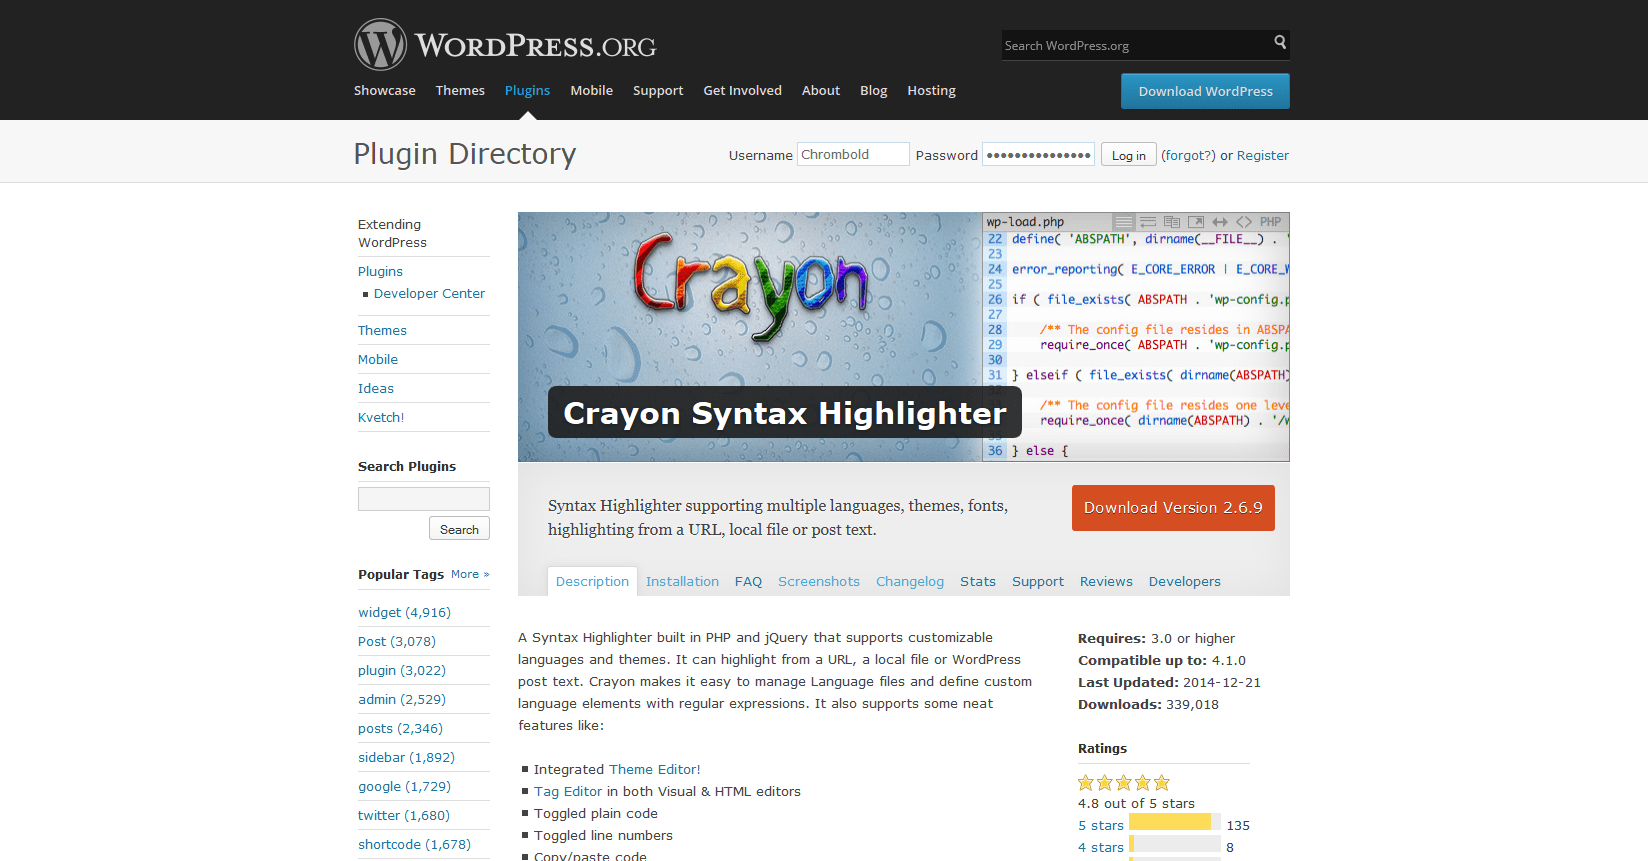Open Themes in the top navigation

[460, 91]
